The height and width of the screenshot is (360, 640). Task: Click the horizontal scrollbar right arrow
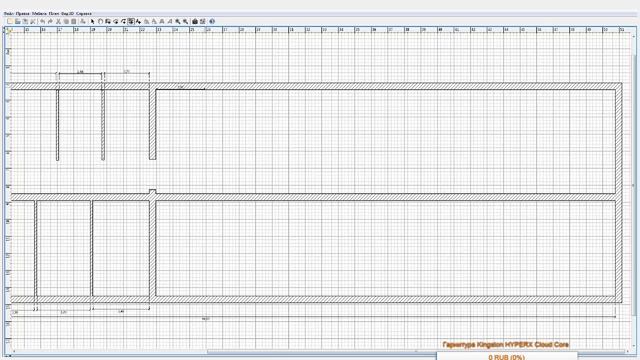point(628,351)
